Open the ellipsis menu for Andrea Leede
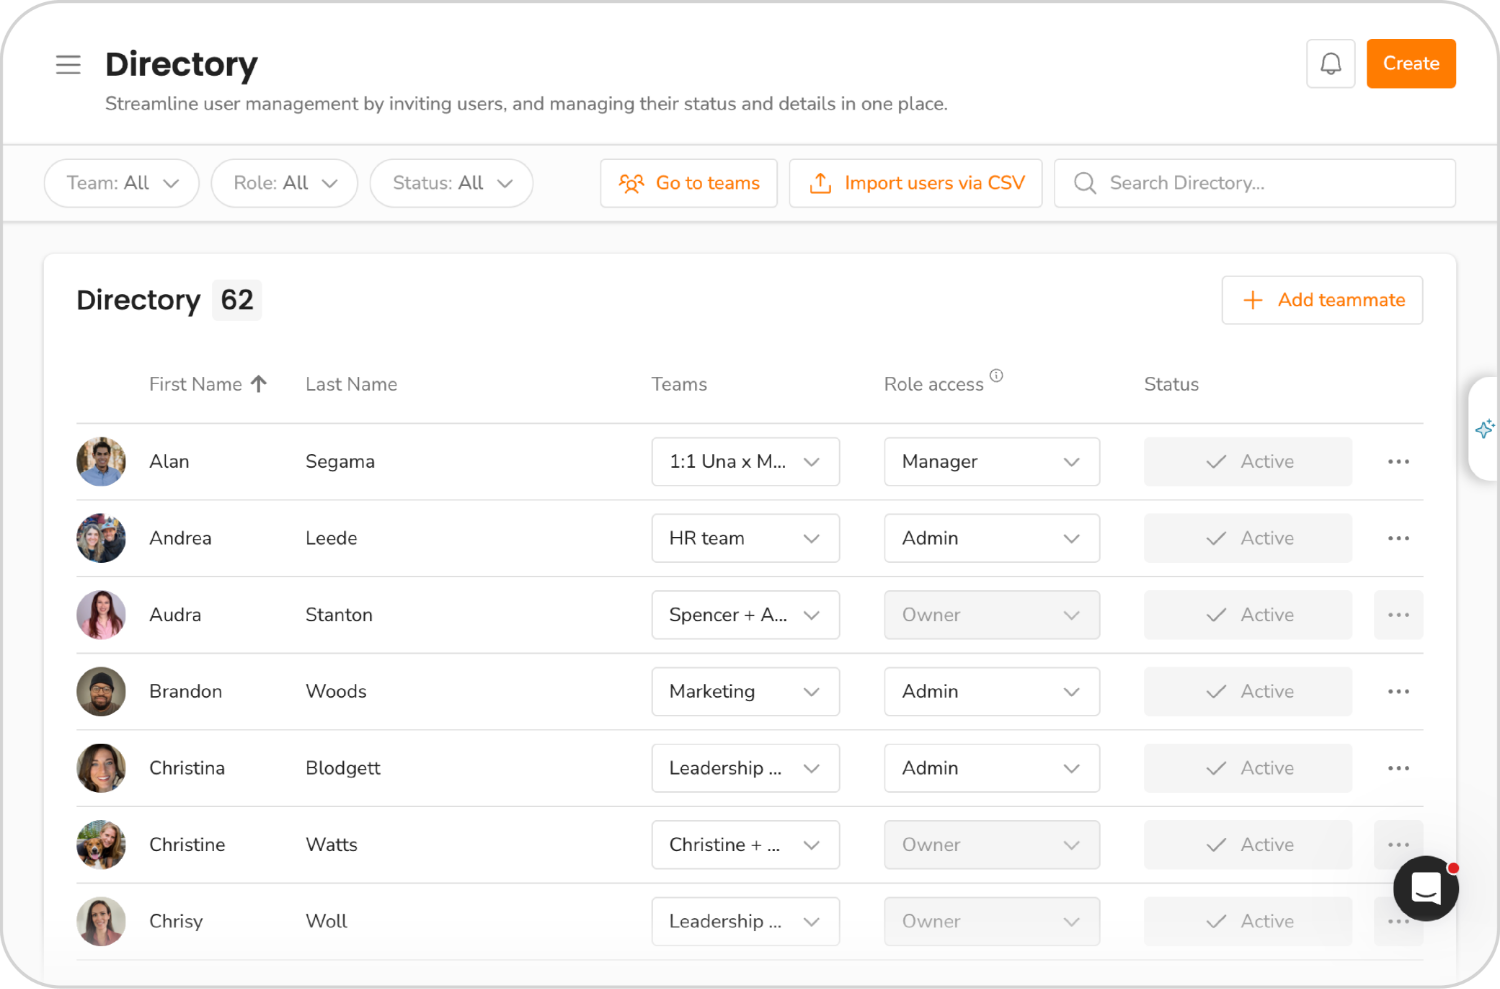Viewport: 1500px width, 989px height. (x=1398, y=538)
